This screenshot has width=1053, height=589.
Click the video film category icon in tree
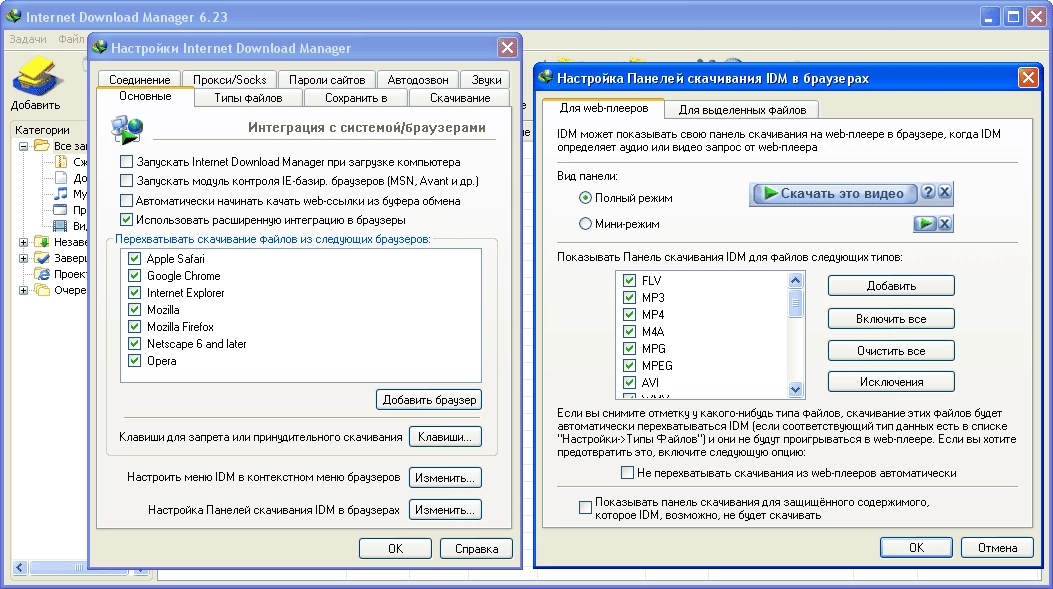(60, 226)
